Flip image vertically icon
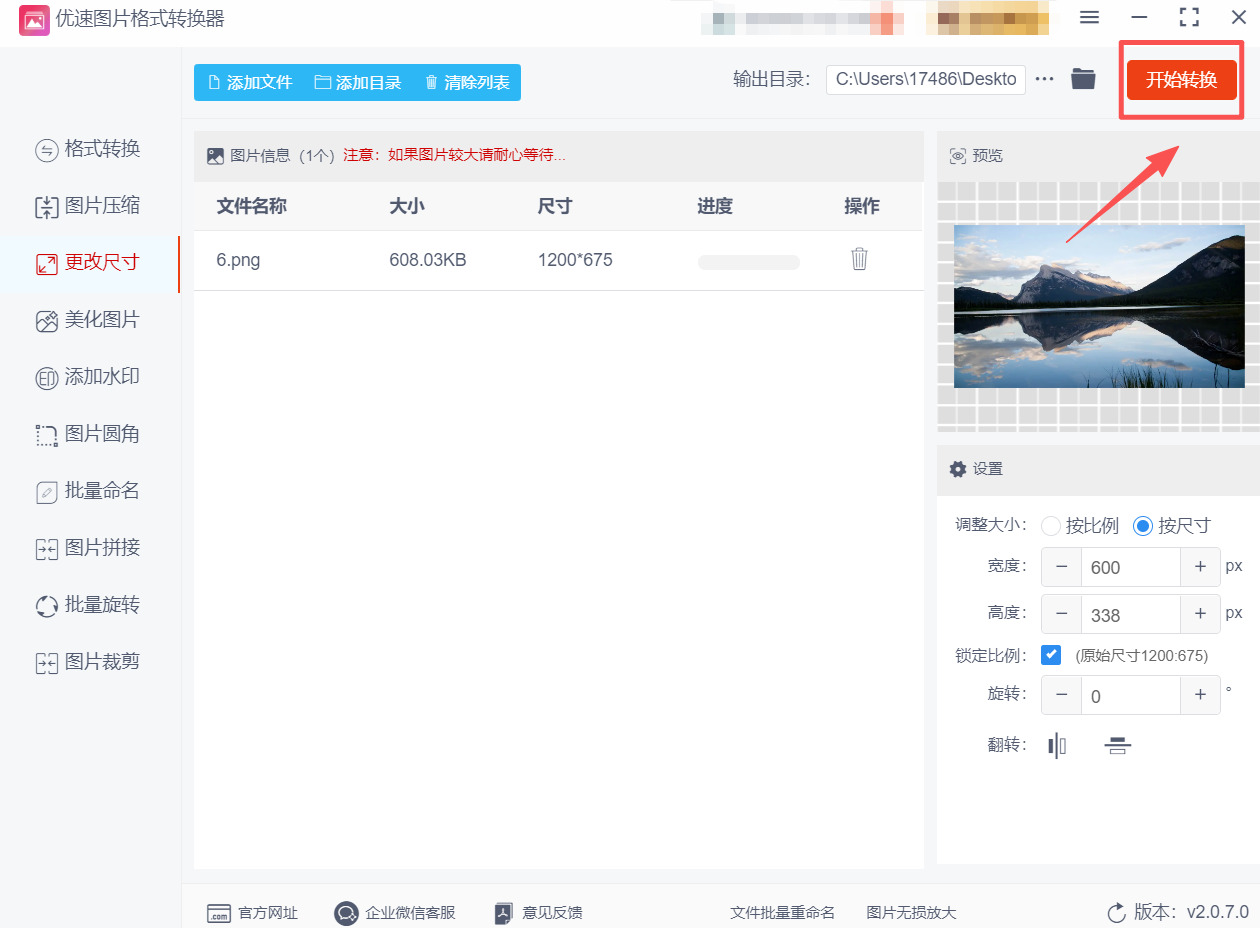 [x=1117, y=745]
